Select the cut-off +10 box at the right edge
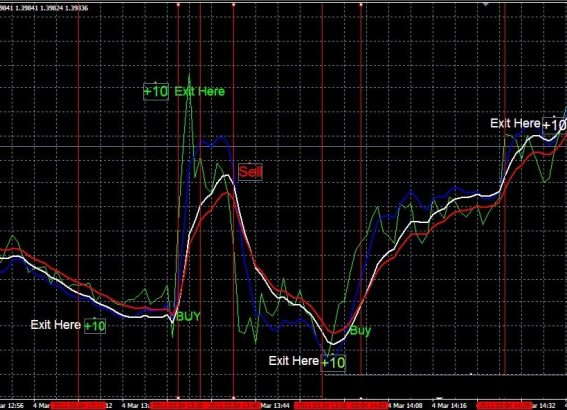Screen dimensions: 567x410 (x=554, y=125)
